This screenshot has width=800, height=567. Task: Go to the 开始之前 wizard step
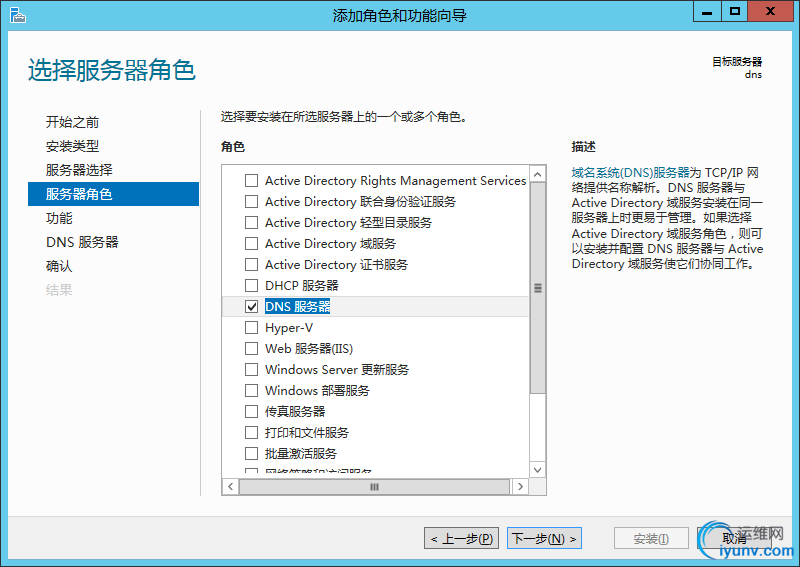click(x=73, y=122)
